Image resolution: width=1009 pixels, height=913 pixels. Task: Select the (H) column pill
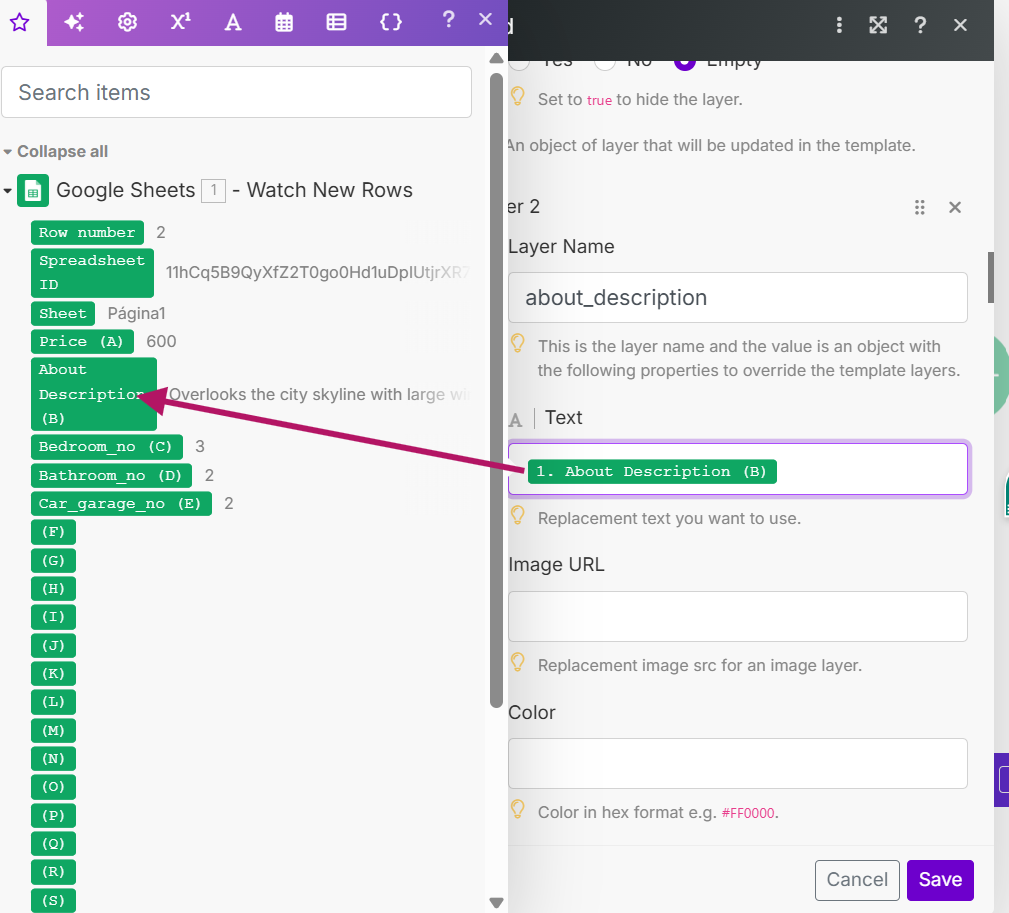click(x=53, y=589)
